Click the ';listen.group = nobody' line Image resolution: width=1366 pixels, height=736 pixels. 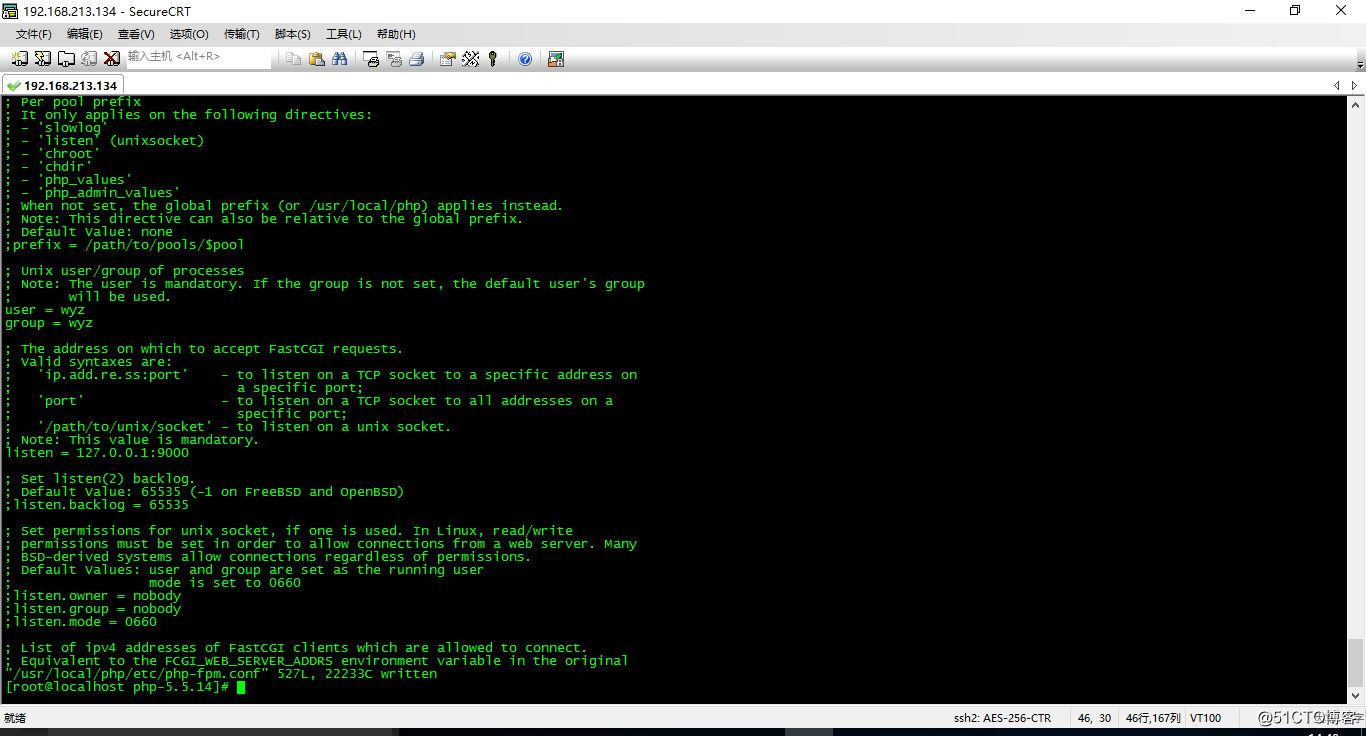click(x=93, y=609)
